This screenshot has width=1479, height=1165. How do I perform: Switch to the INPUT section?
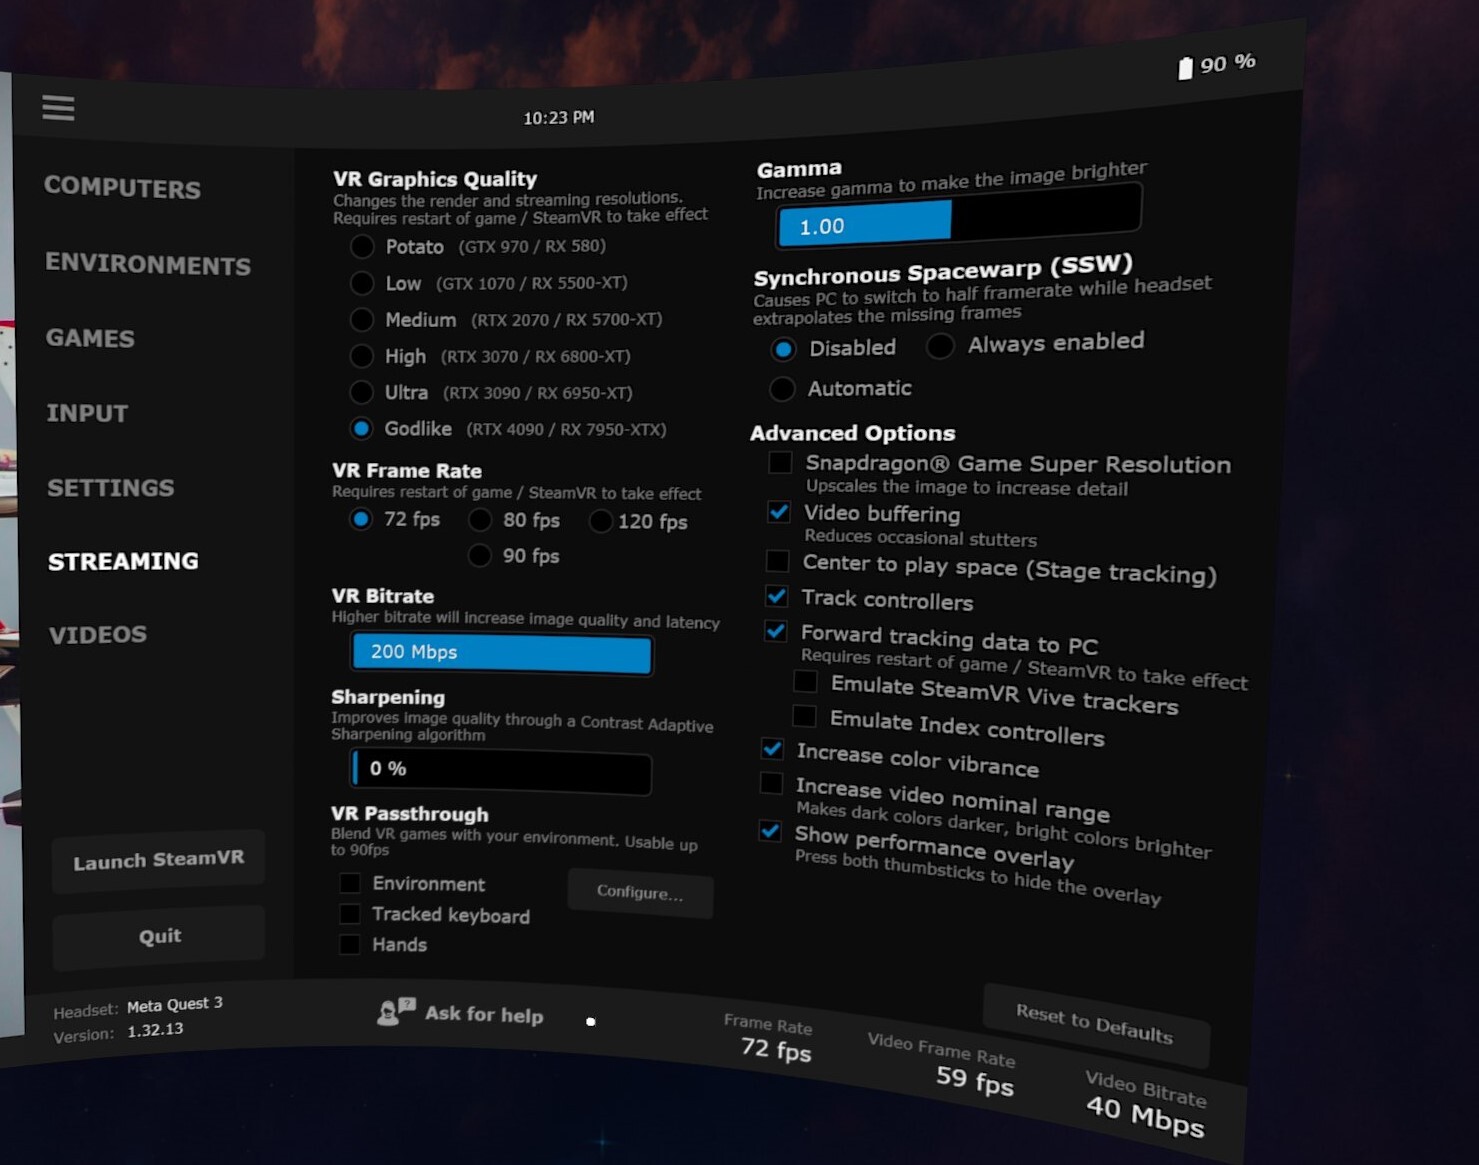tap(87, 413)
